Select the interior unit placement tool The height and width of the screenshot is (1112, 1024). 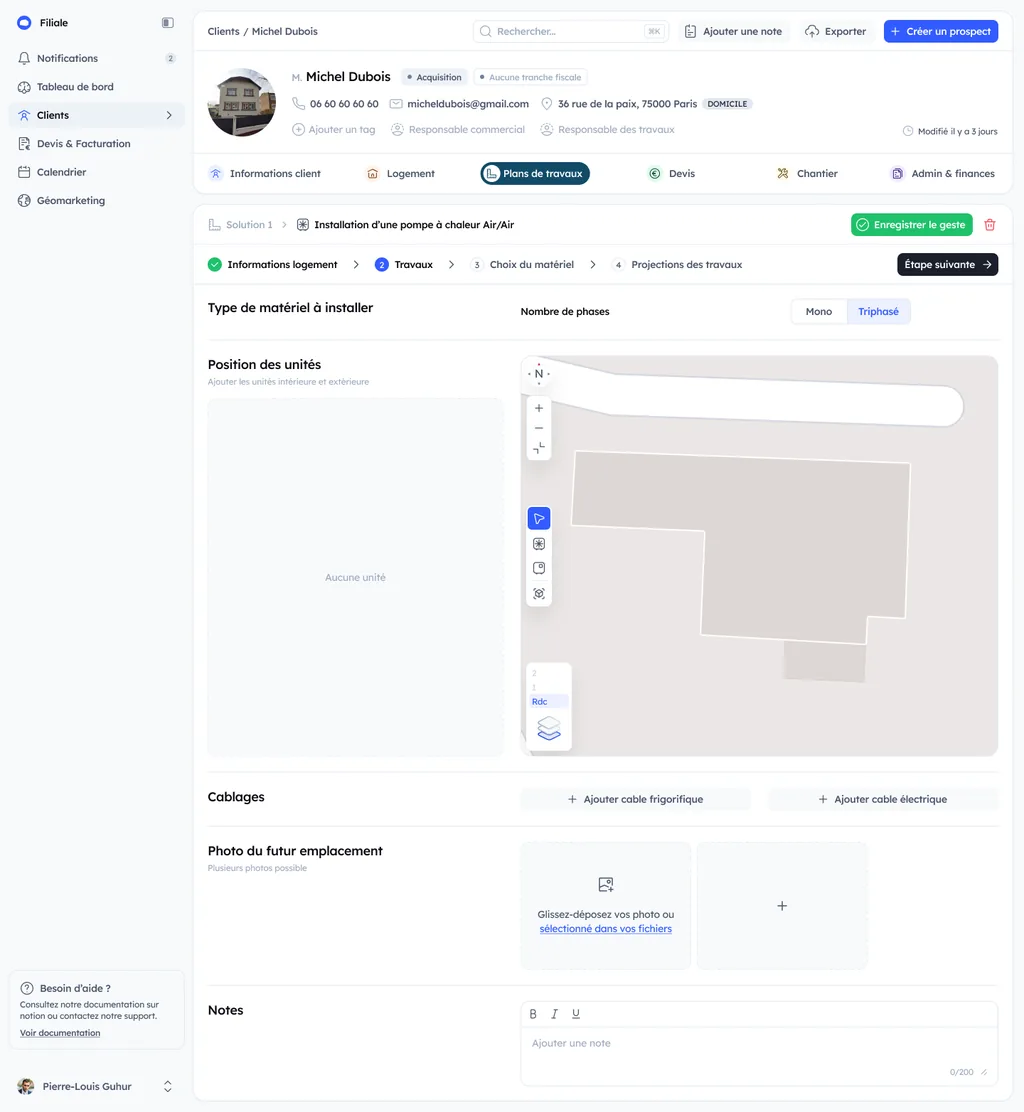(x=539, y=568)
